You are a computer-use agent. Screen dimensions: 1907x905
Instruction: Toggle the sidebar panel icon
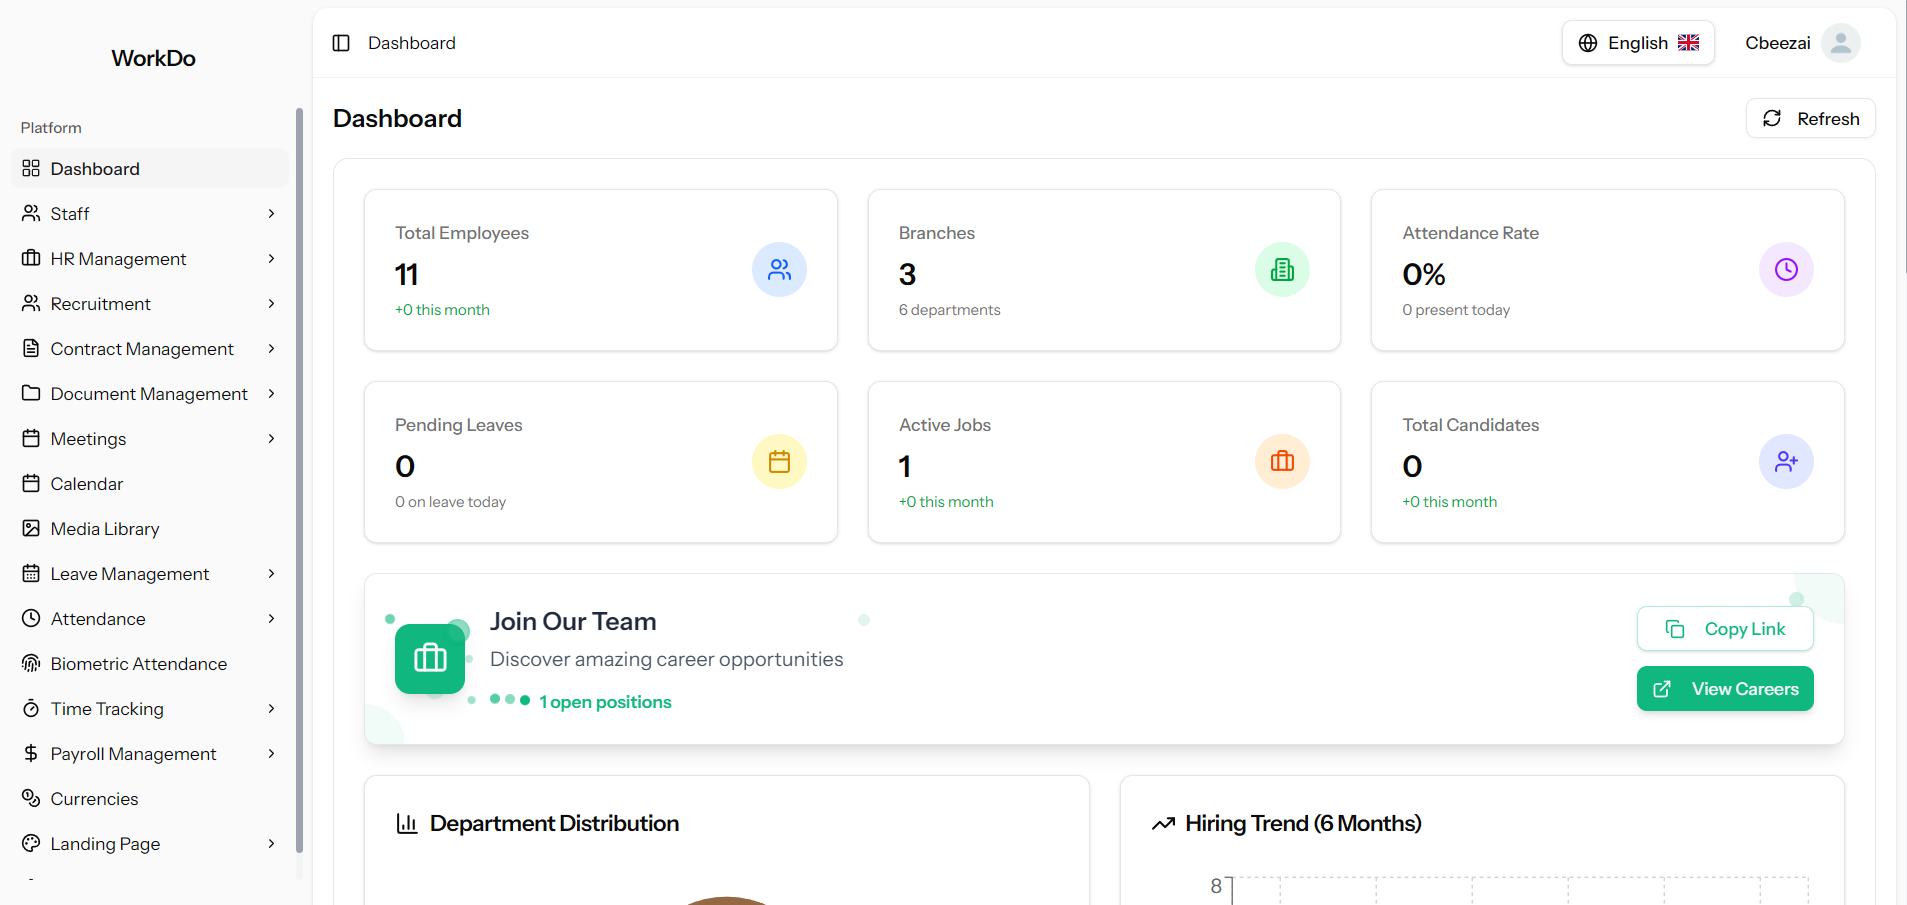(341, 43)
